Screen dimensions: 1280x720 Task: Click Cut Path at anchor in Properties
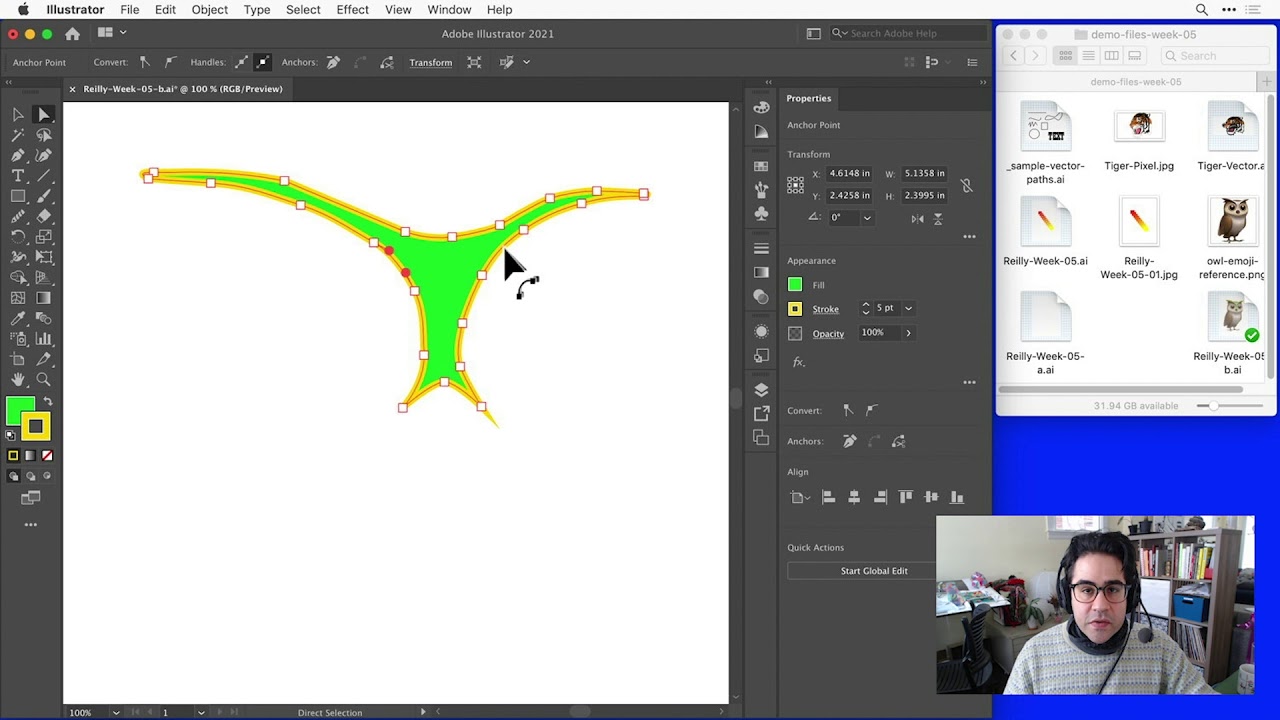[x=898, y=441]
